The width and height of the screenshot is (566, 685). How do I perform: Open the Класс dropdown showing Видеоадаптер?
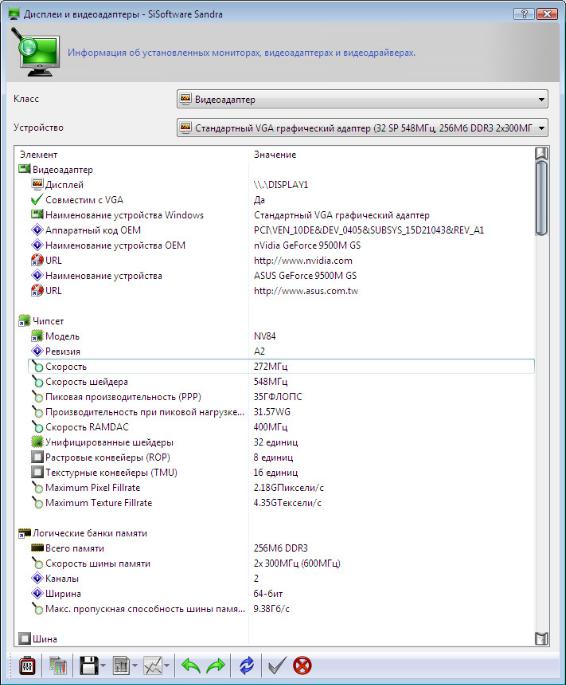362,99
